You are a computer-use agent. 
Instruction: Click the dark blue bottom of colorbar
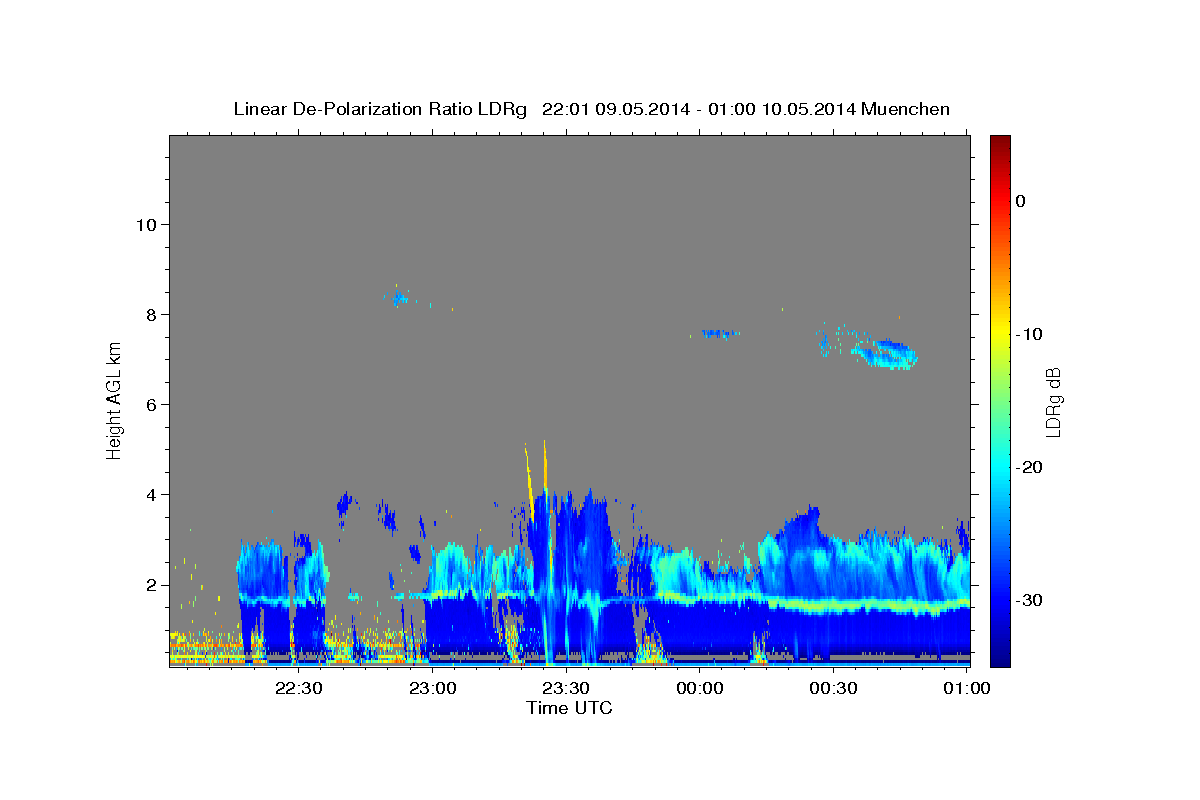(1000, 659)
